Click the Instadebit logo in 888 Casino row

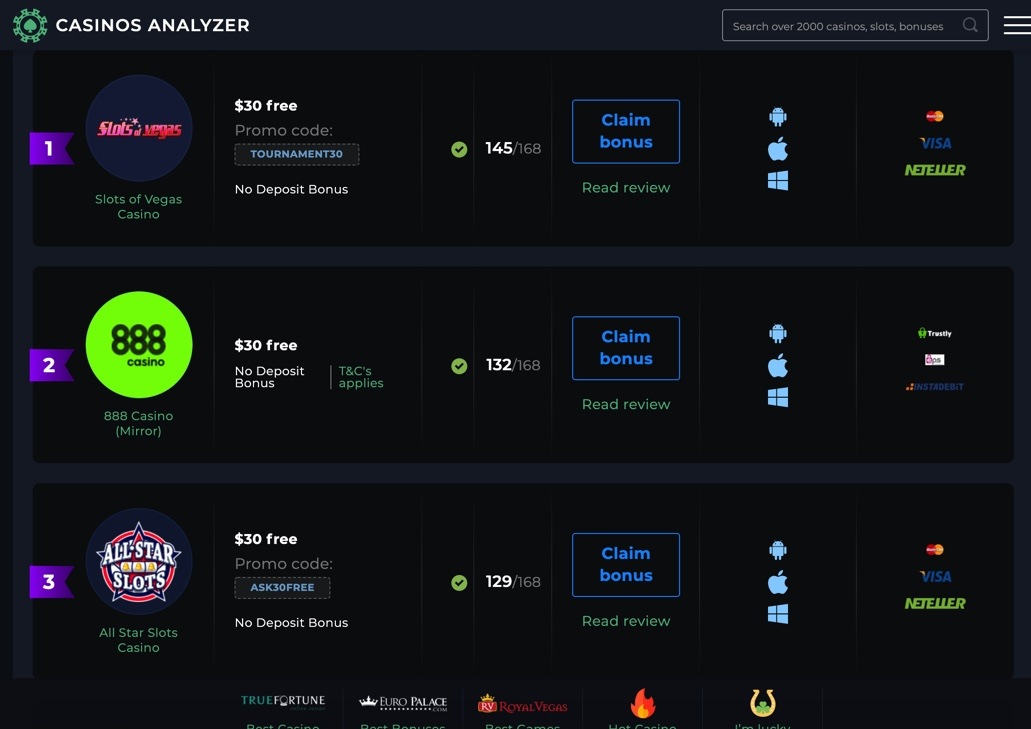(x=935, y=387)
